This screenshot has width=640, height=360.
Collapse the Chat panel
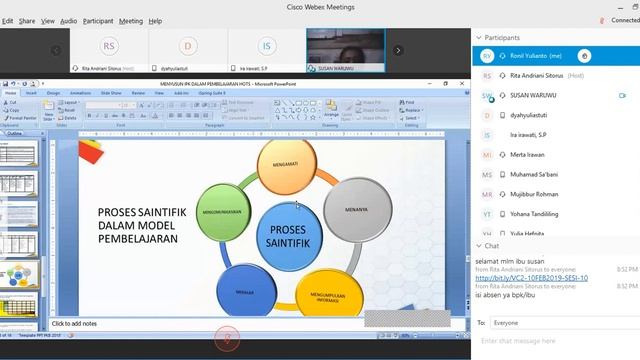point(479,246)
